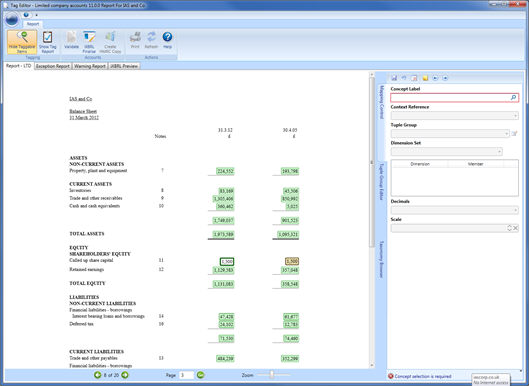Open Help from the ribbon
This screenshot has width=529, height=386.
coord(167,40)
